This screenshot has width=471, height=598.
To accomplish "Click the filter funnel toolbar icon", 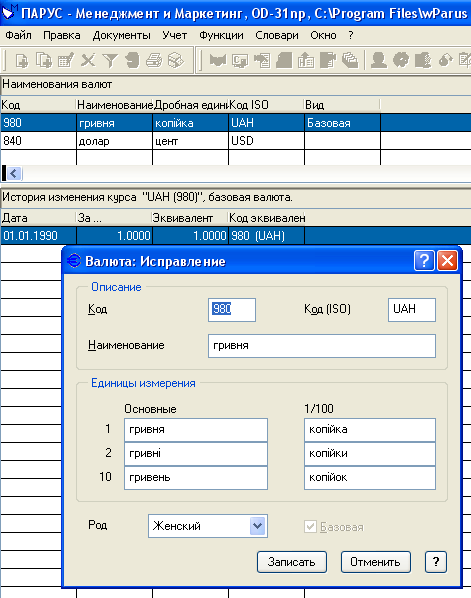I will [x=110, y=61].
